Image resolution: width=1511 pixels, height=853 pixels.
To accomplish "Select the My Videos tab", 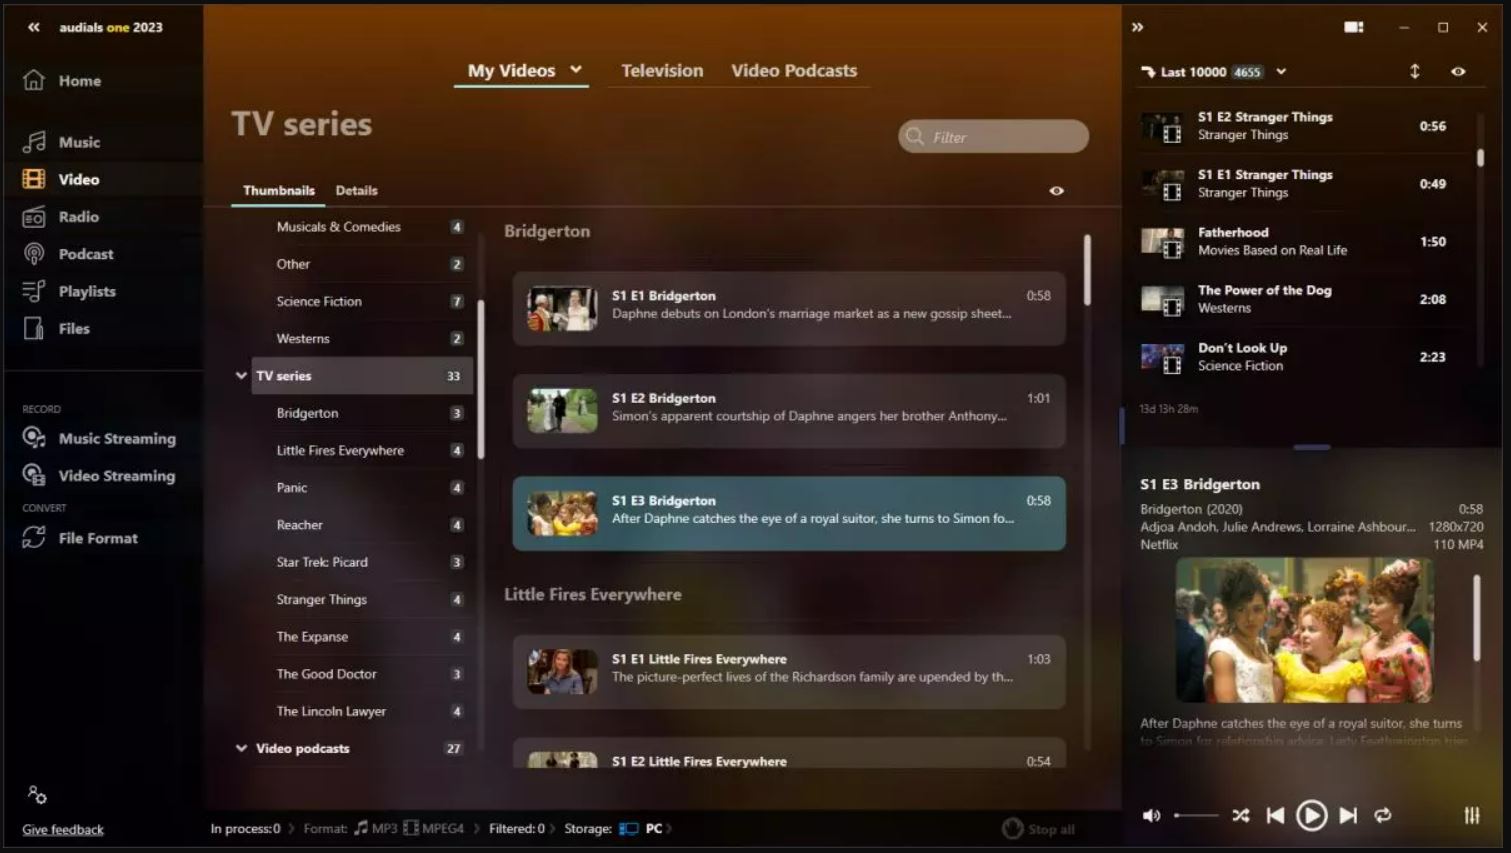I will pyautogui.click(x=511, y=71).
